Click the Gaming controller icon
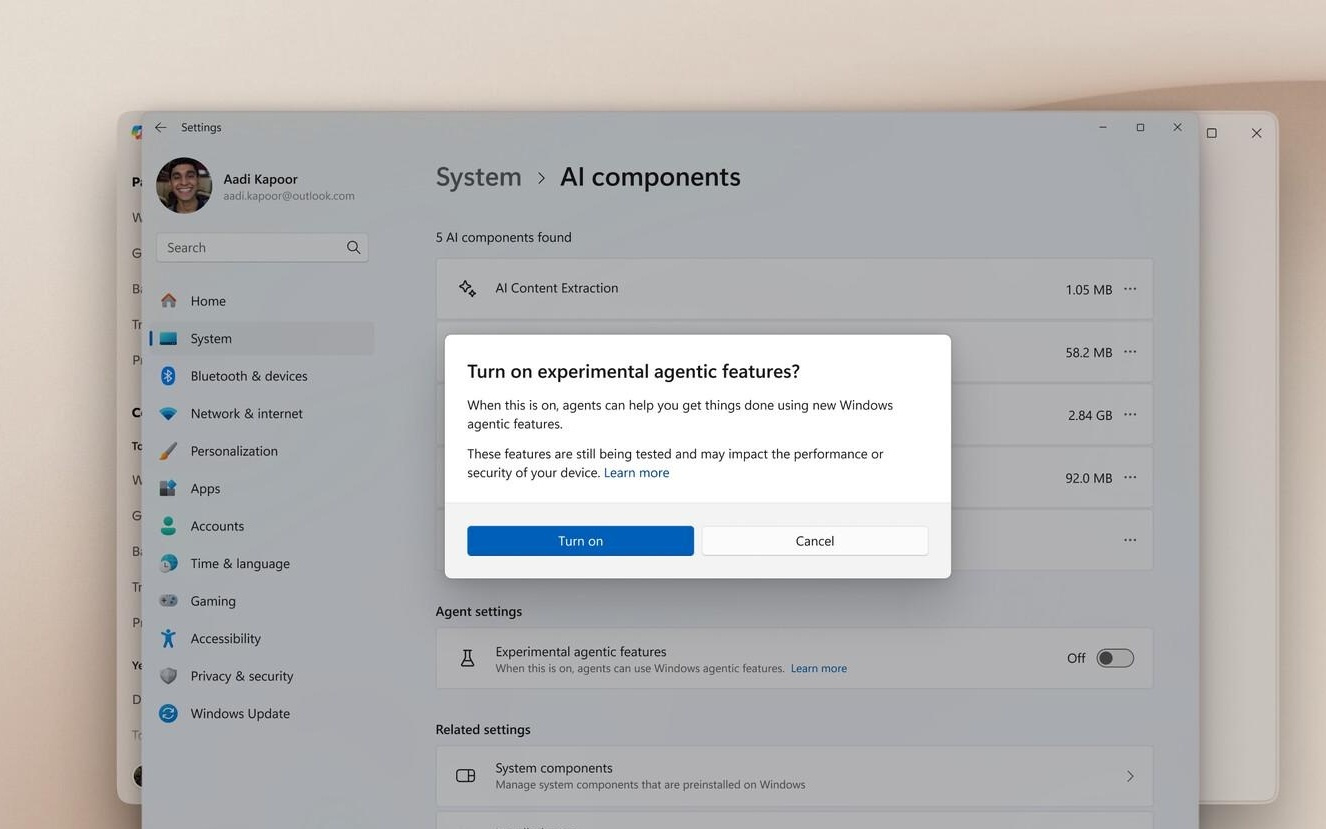Viewport: 1326px width, 829px height. pos(168,601)
